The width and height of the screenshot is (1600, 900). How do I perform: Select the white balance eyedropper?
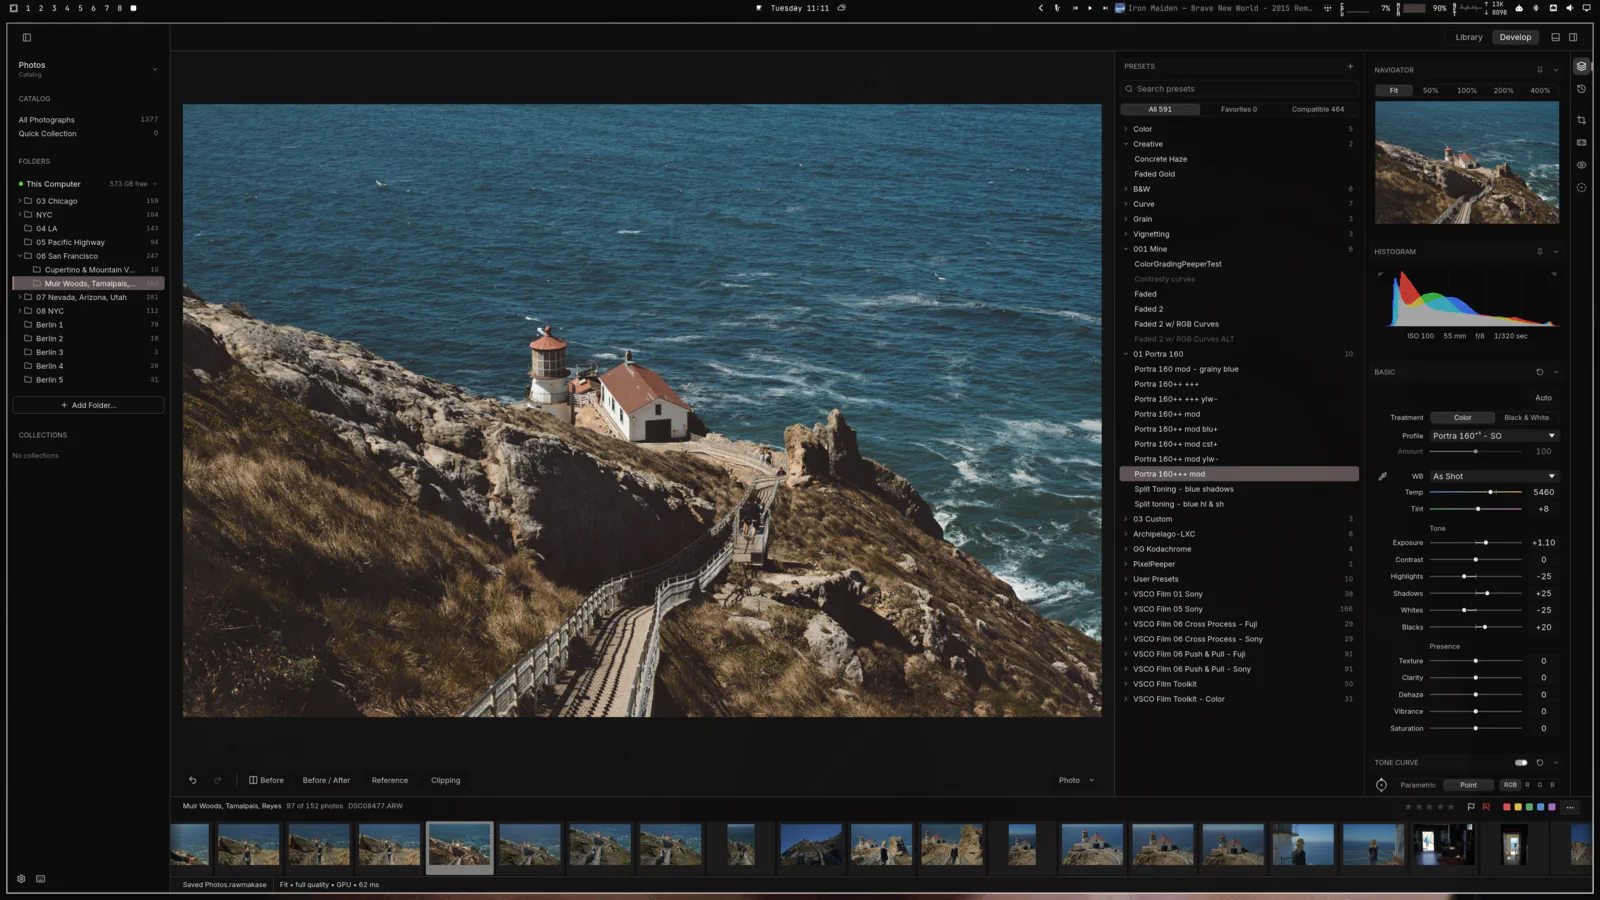(1383, 476)
